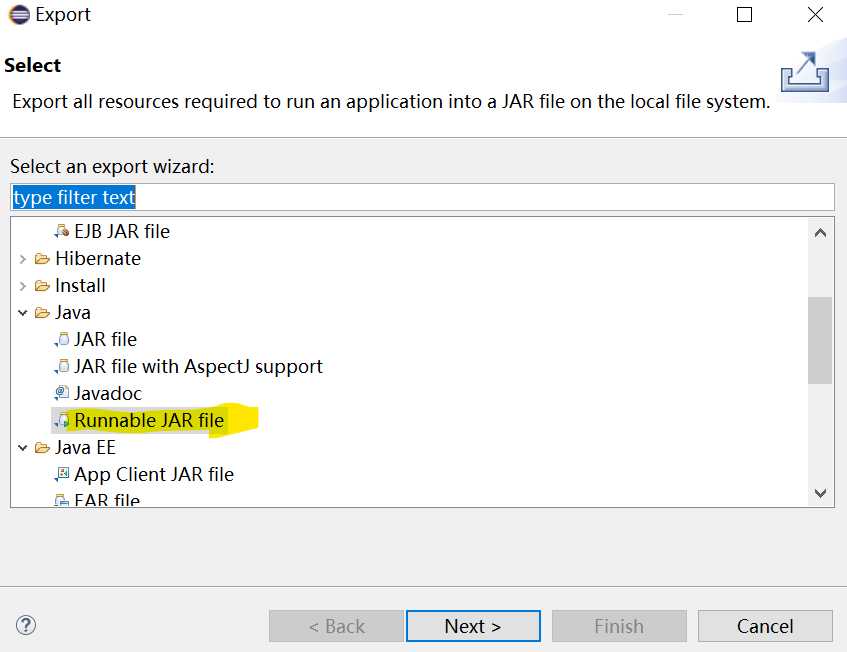Click the EJB JAR file icon
This screenshot has height=652, width=847.
coord(62,231)
